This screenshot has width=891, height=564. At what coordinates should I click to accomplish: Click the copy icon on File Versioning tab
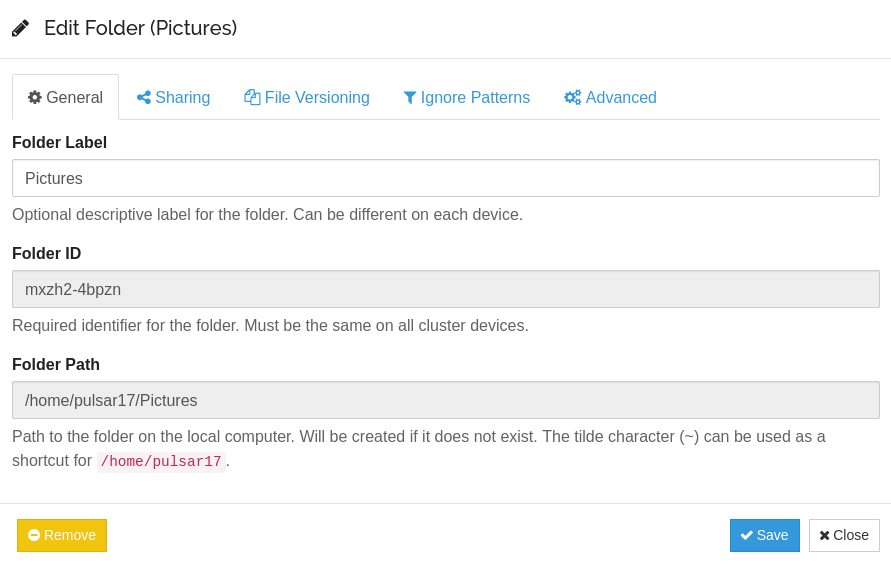[x=252, y=97]
